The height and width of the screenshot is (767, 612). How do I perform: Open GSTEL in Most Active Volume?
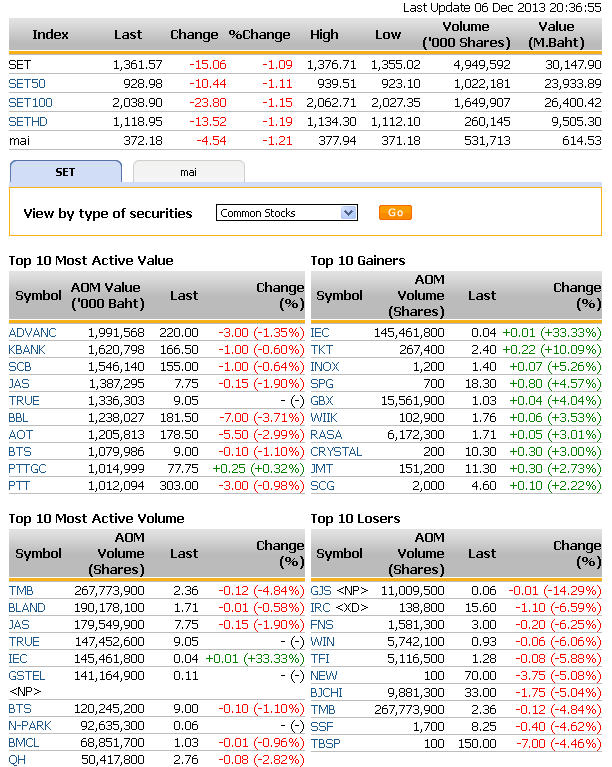27,675
